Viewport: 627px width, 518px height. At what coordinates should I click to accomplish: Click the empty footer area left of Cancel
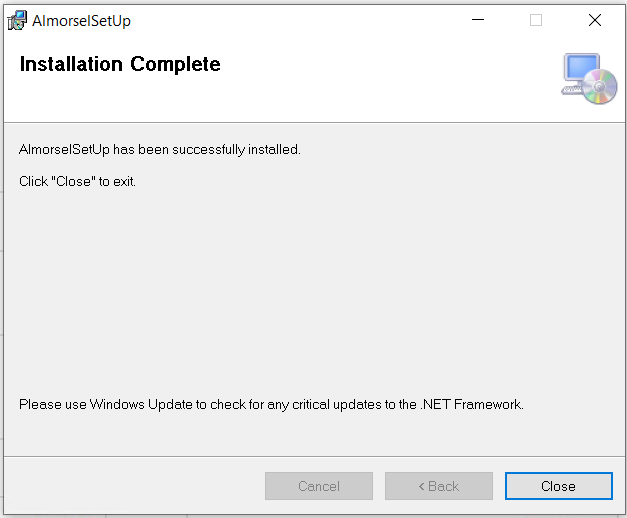[134, 486]
